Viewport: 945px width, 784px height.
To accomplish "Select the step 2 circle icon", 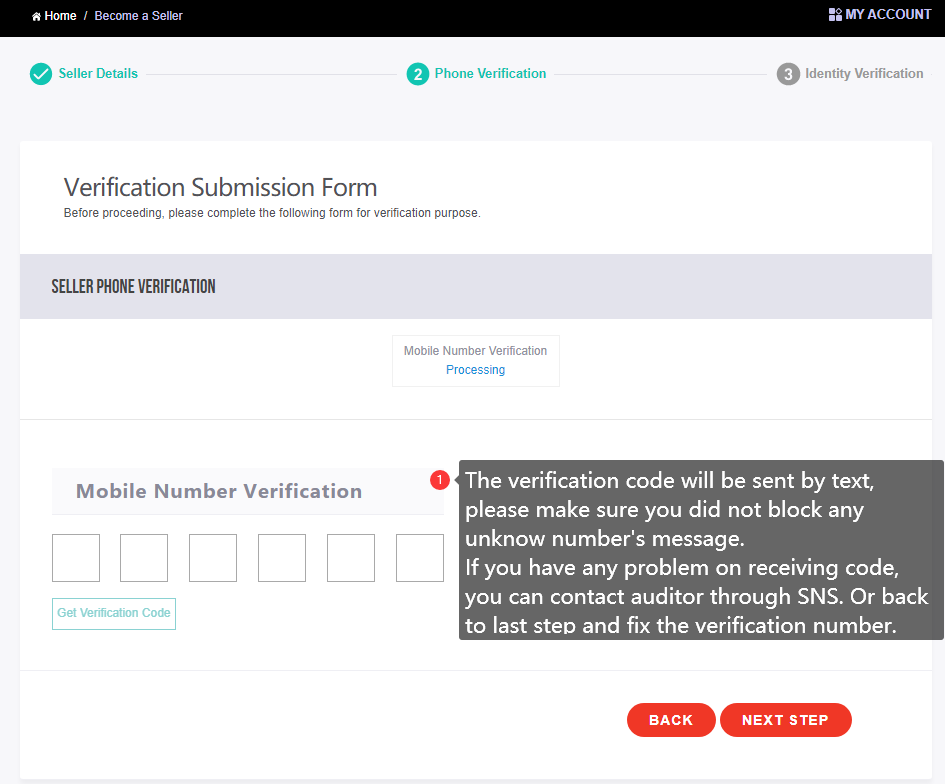I will point(418,74).
